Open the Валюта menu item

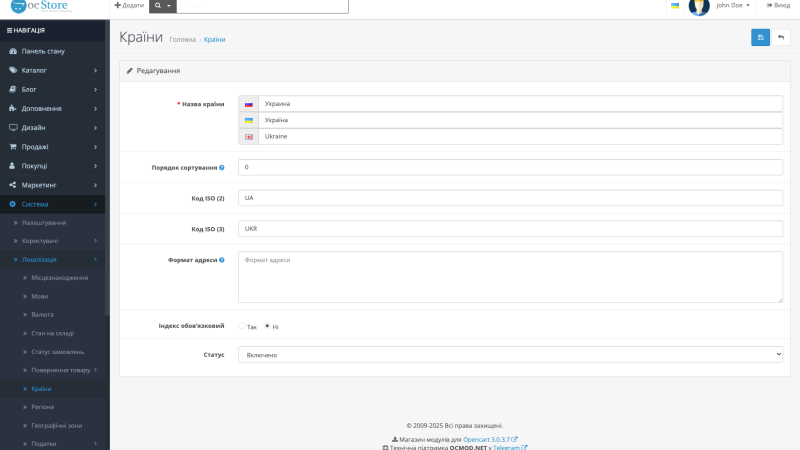click(53, 314)
